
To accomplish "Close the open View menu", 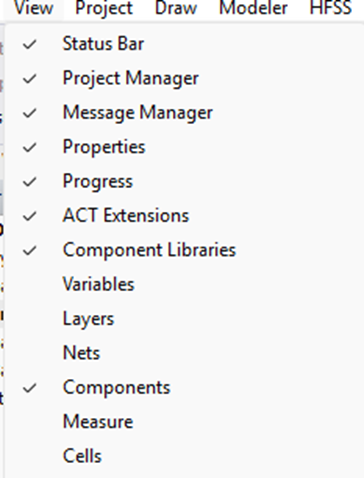I will pos(34,8).
